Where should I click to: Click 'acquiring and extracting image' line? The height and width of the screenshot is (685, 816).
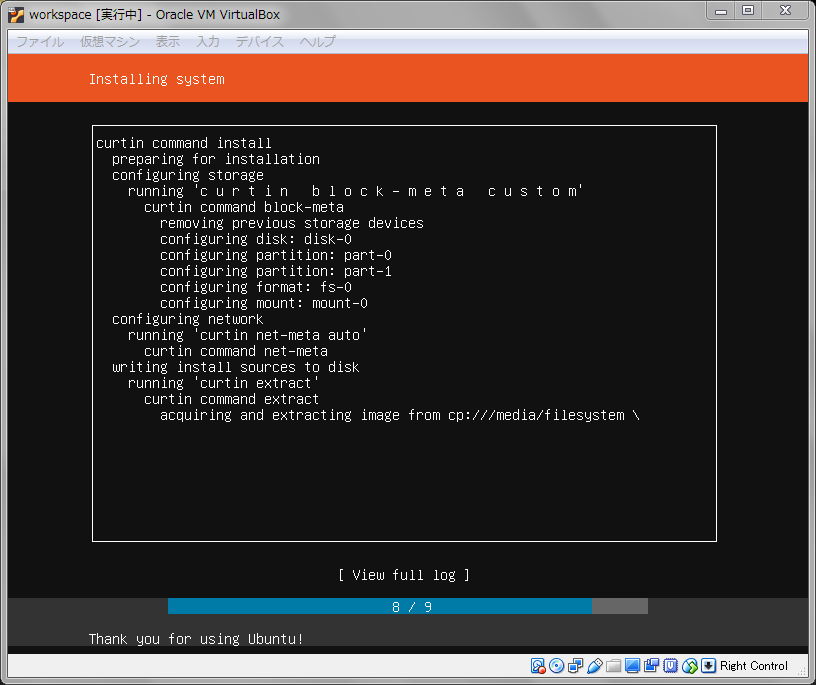pos(400,415)
